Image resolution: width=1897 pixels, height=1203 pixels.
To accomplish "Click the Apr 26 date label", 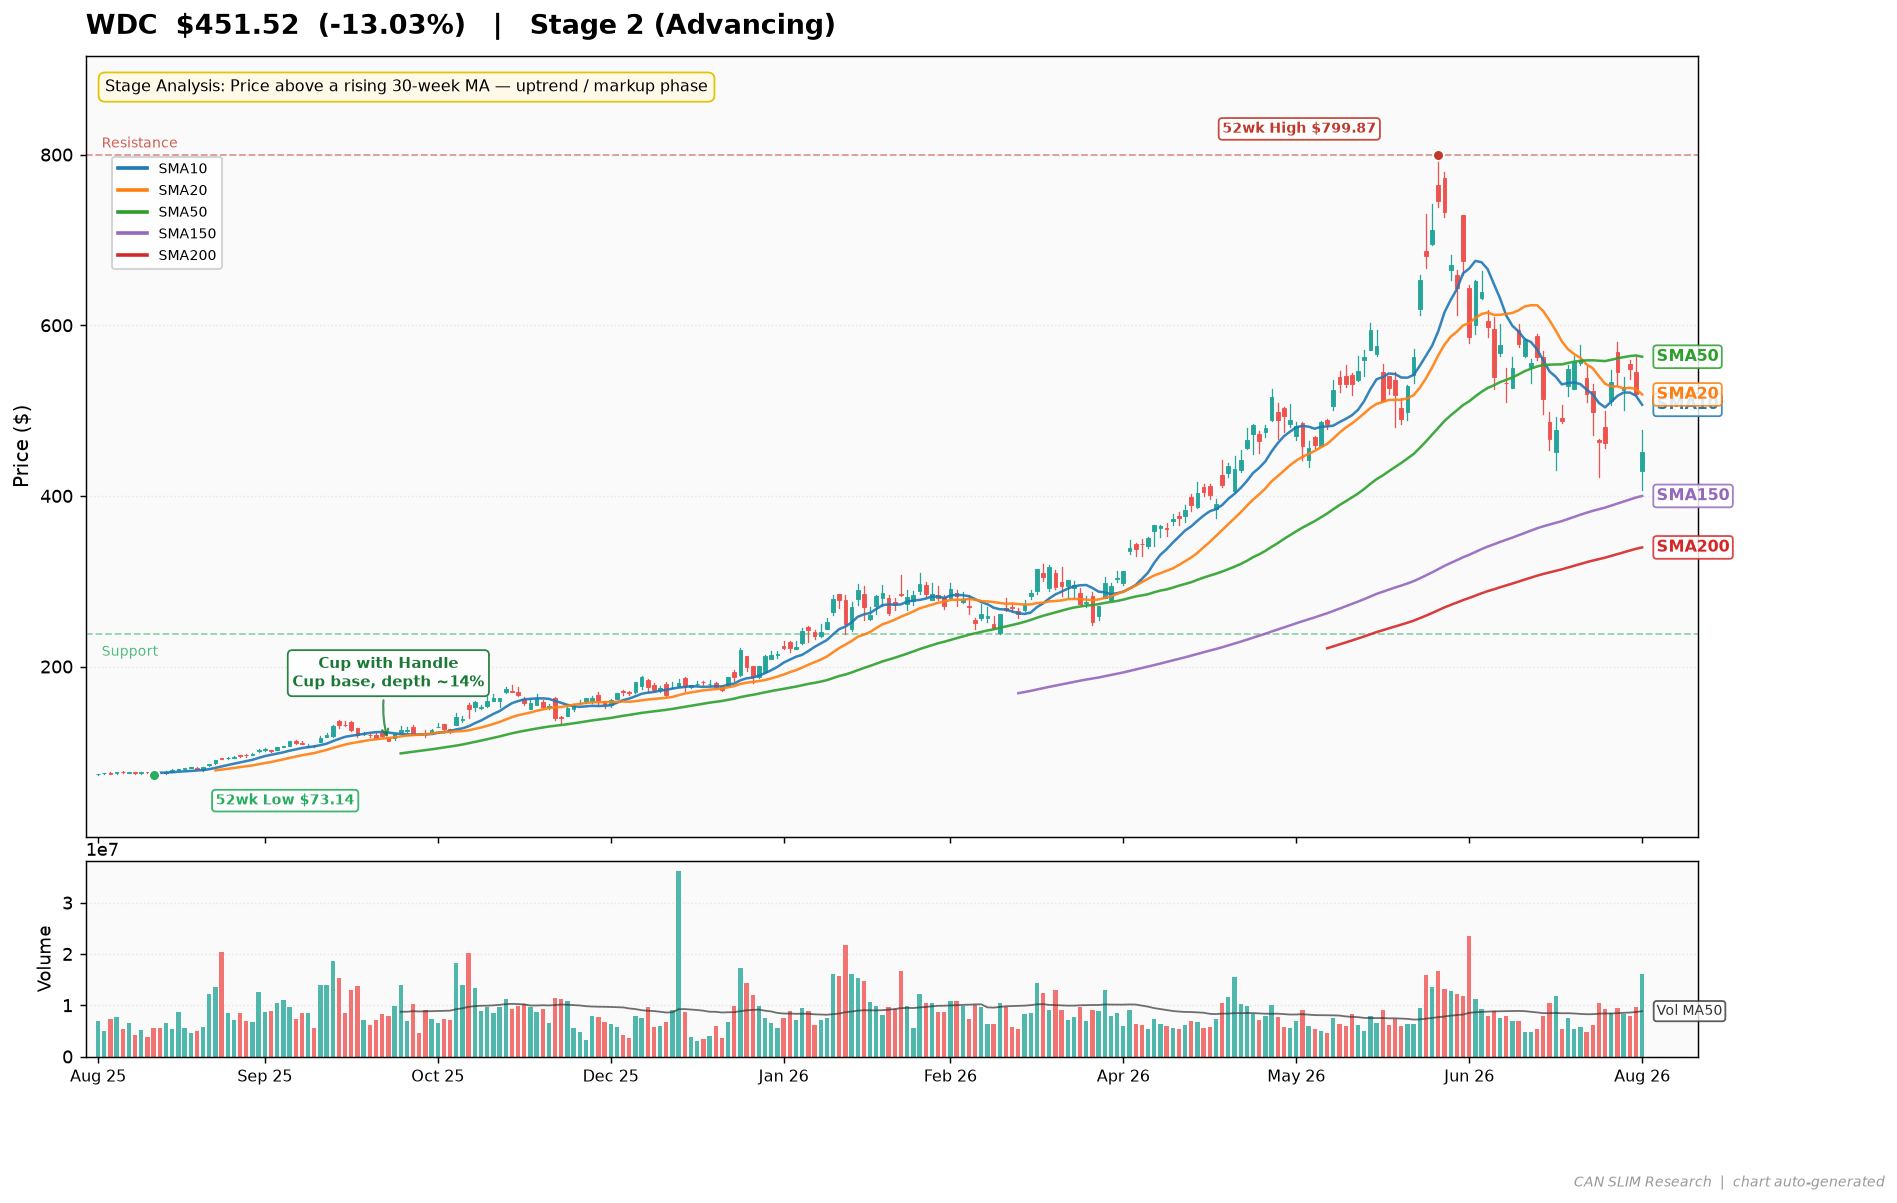I will pyautogui.click(x=1123, y=1076).
